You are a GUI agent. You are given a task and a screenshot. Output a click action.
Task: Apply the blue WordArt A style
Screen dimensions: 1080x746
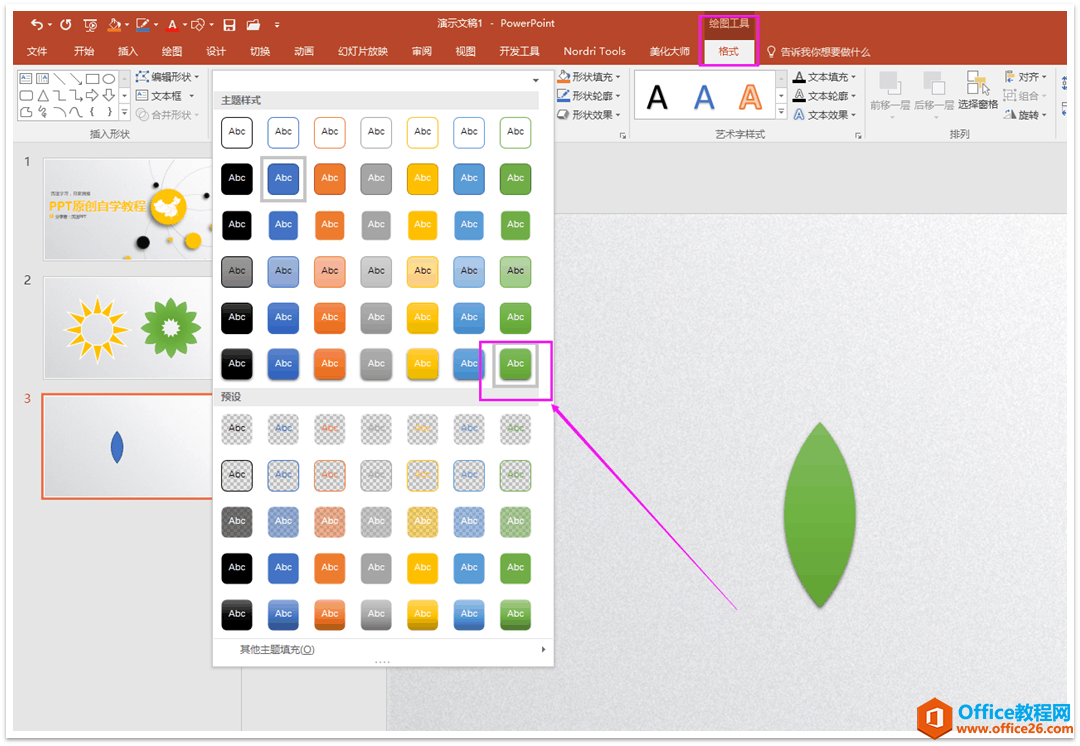tap(703, 97)
